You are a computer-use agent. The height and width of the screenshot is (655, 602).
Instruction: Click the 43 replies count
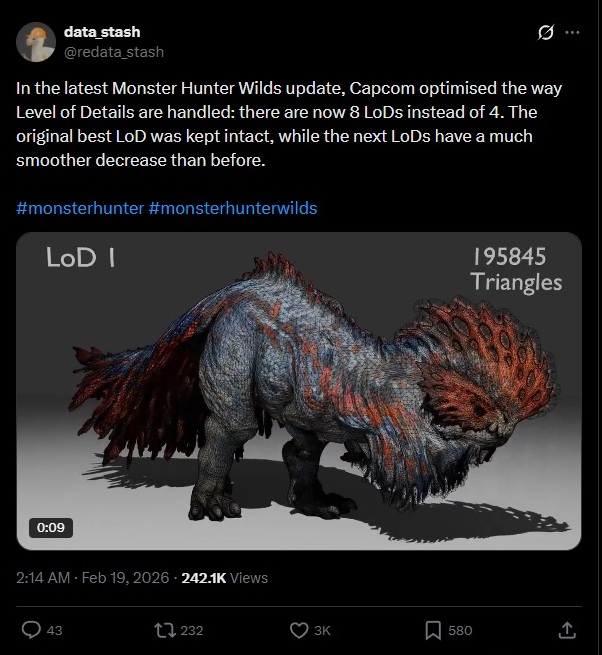(55, 630)
